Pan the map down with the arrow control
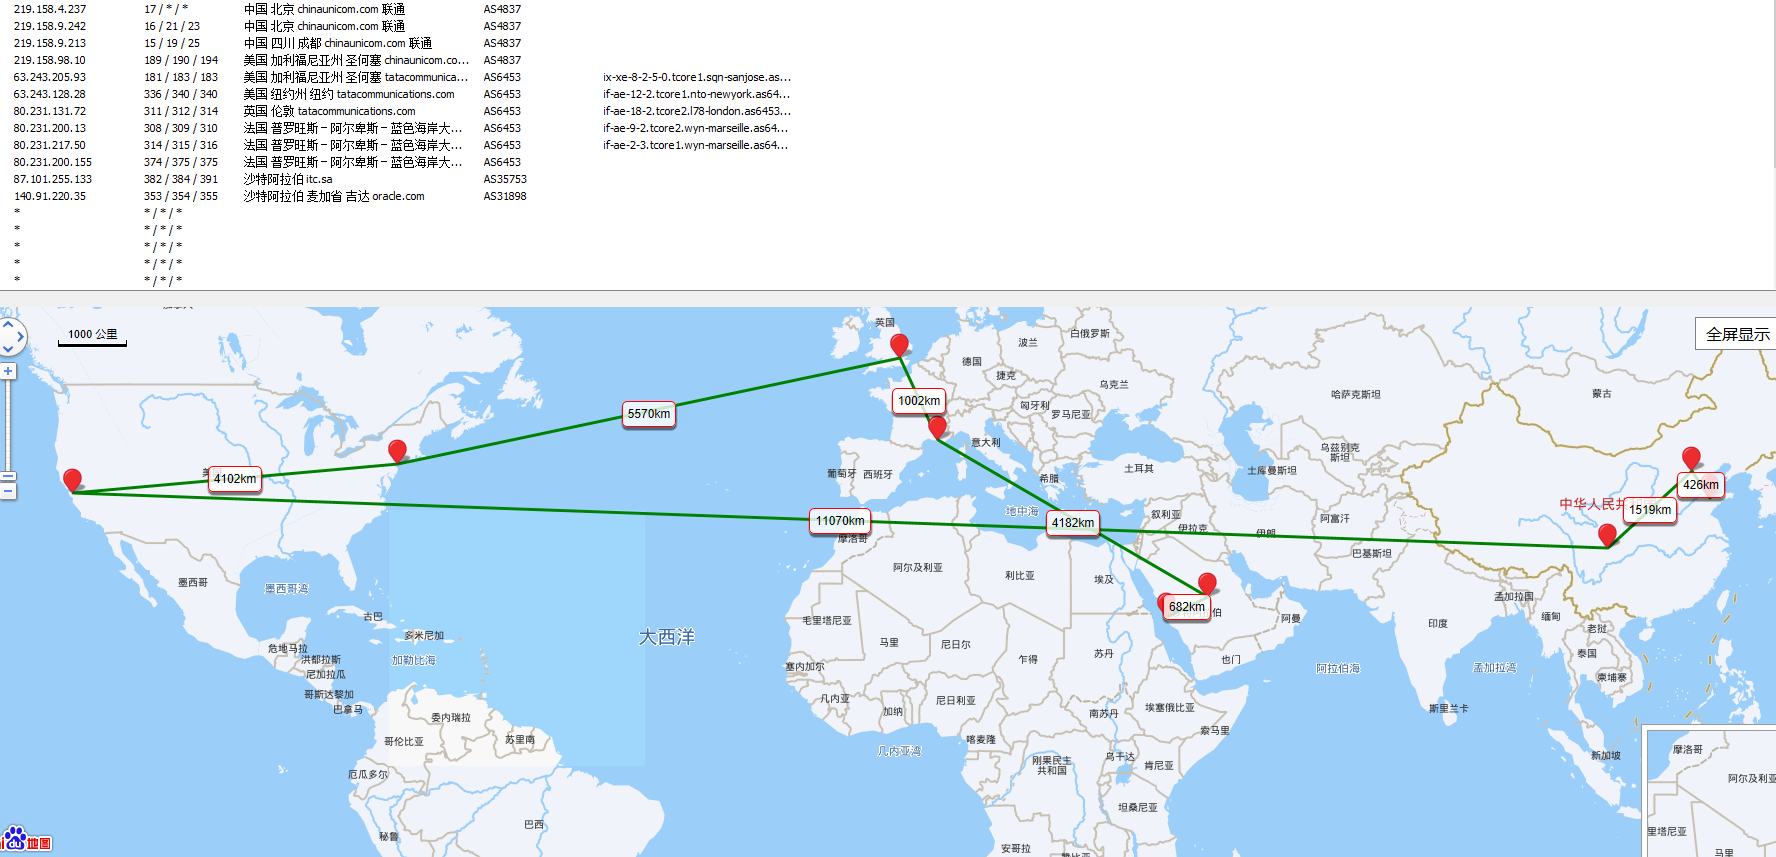The width and height of the screenshot is (1776, 857). tap(8, 349)
